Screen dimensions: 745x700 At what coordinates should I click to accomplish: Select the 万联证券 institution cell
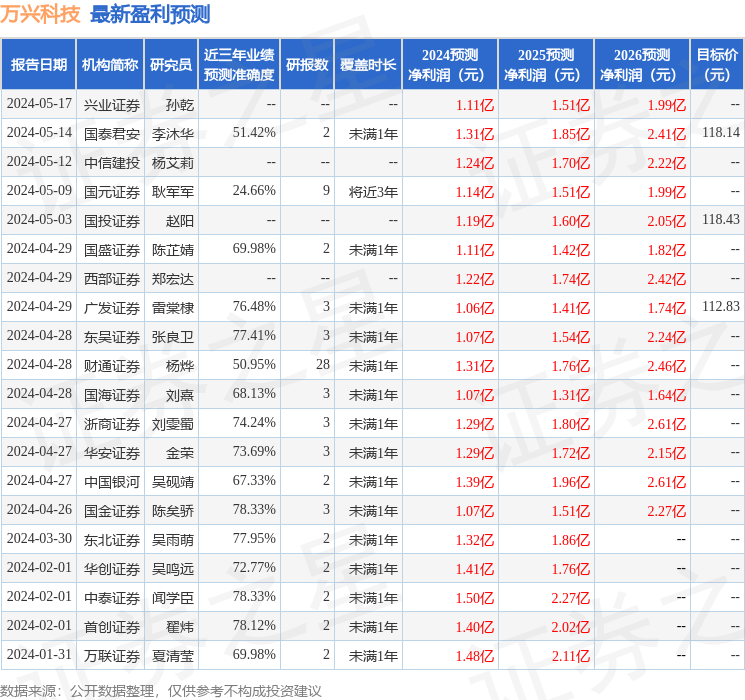point(112,656)
